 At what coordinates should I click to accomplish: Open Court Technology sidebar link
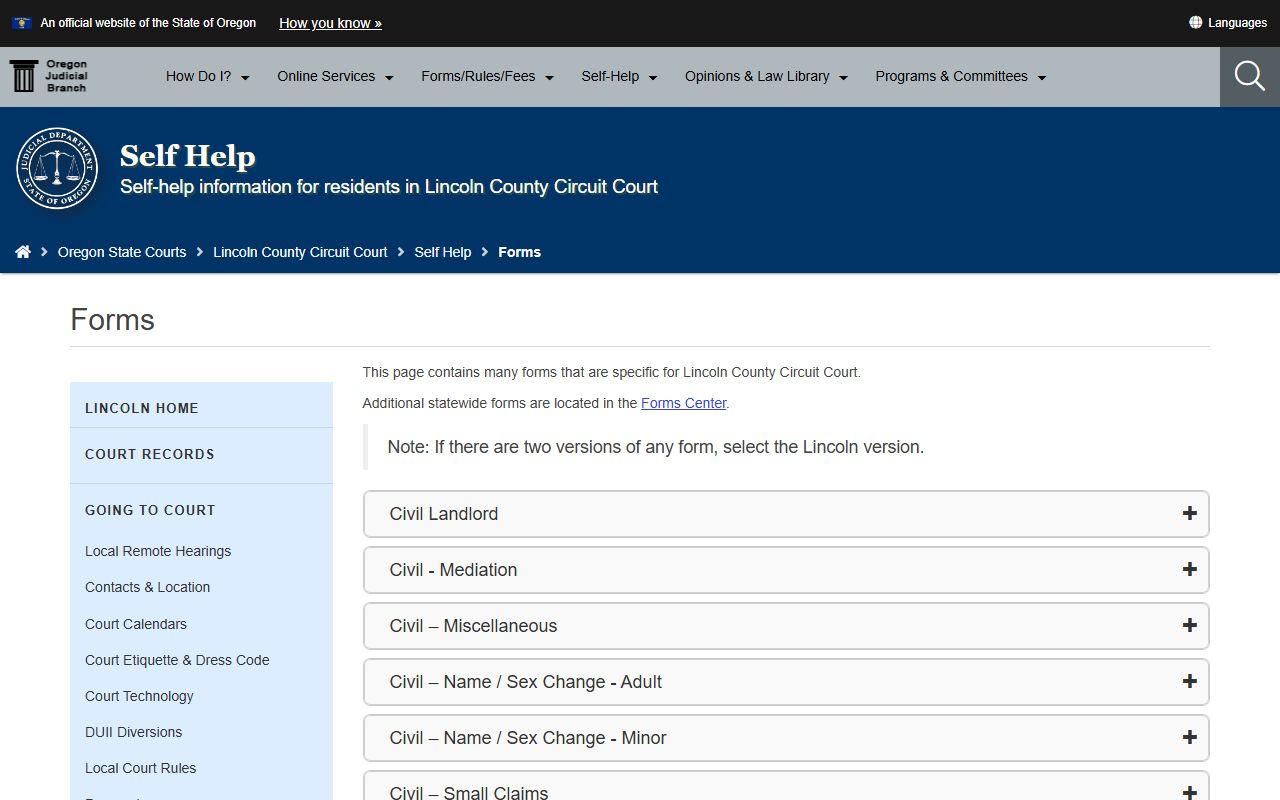pos(139,696)
